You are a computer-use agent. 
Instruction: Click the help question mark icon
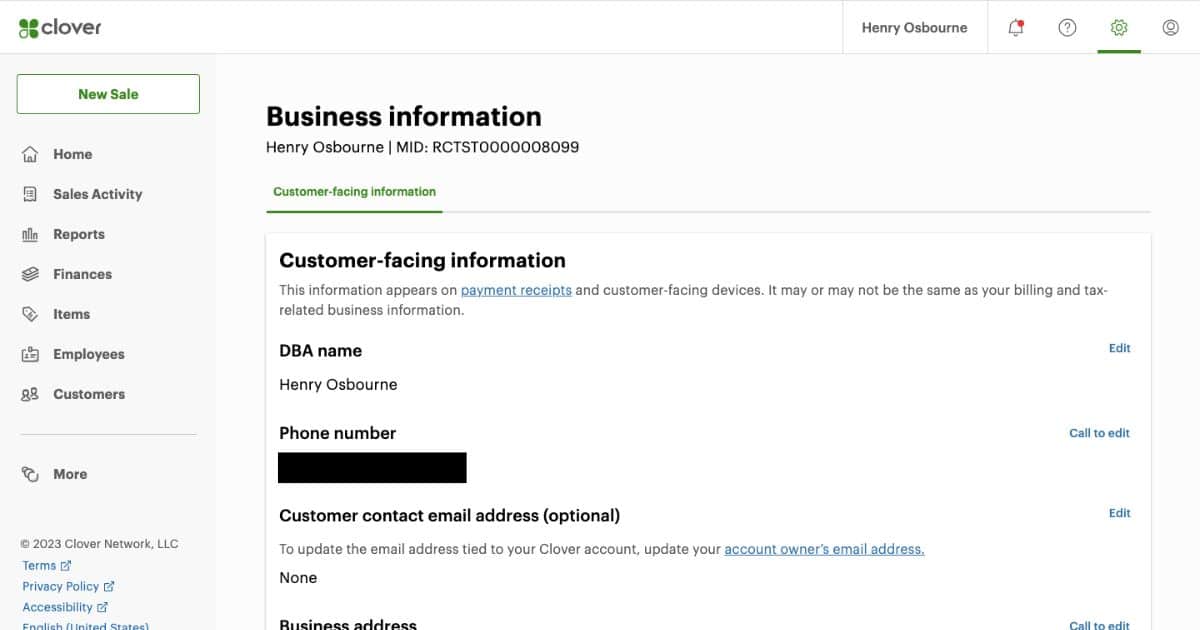click(x=1067, y=28)
